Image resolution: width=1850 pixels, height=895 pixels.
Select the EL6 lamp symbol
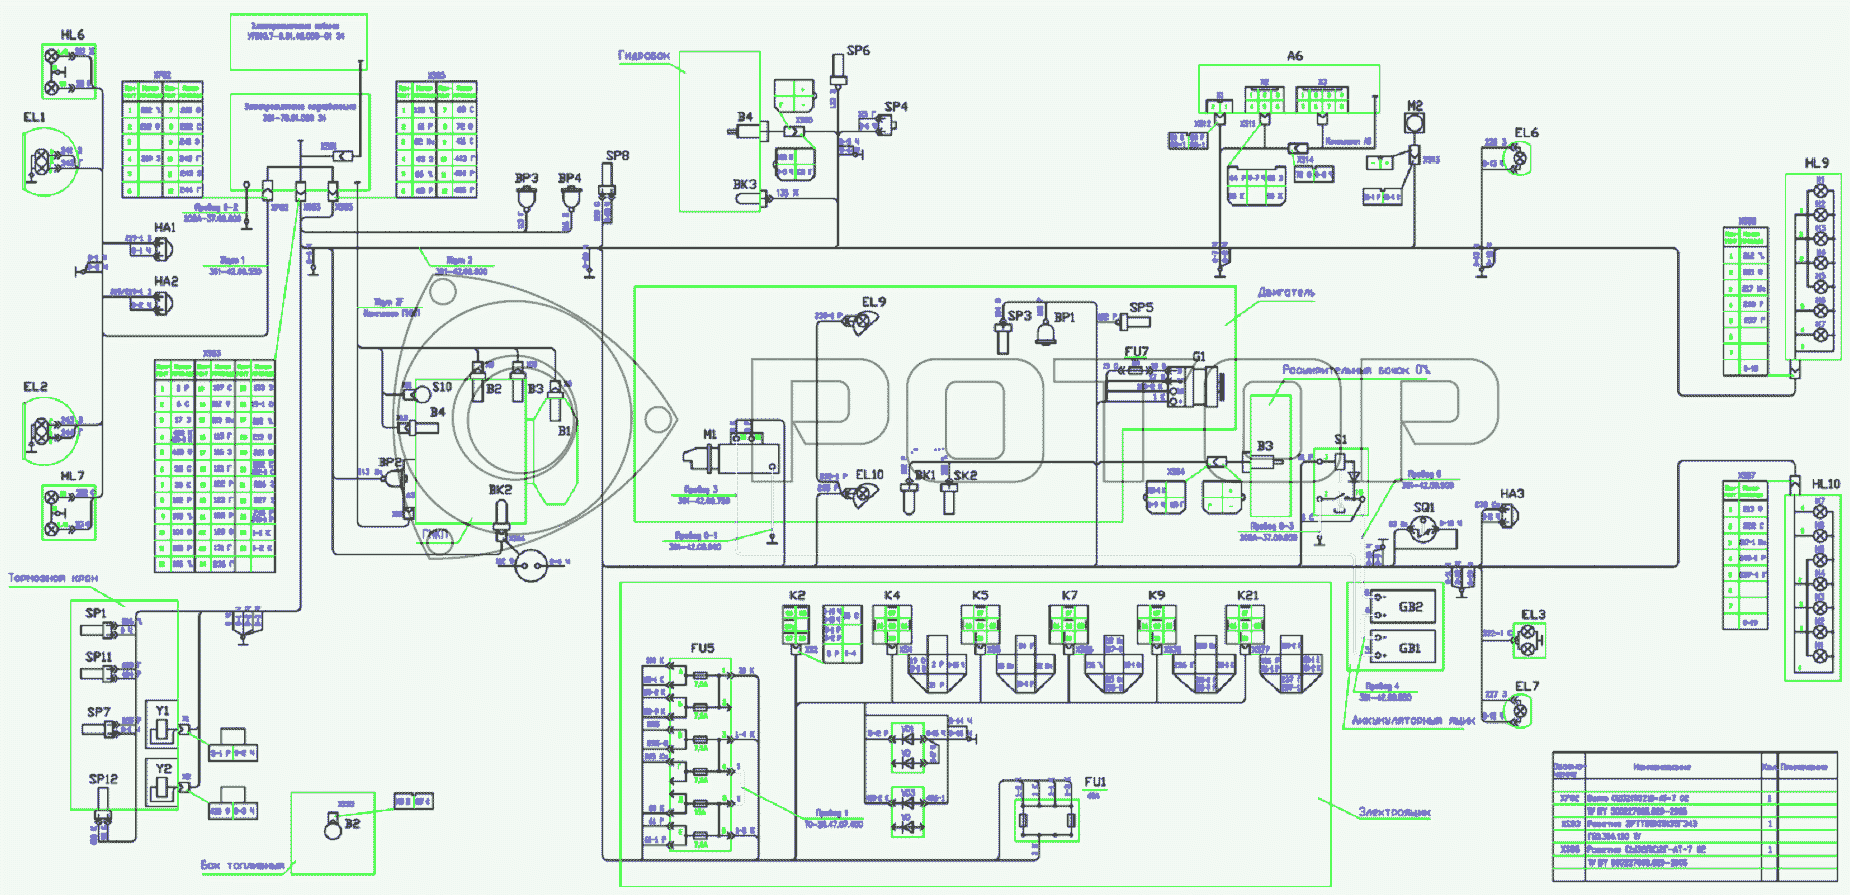click(x=1519, y=157)
